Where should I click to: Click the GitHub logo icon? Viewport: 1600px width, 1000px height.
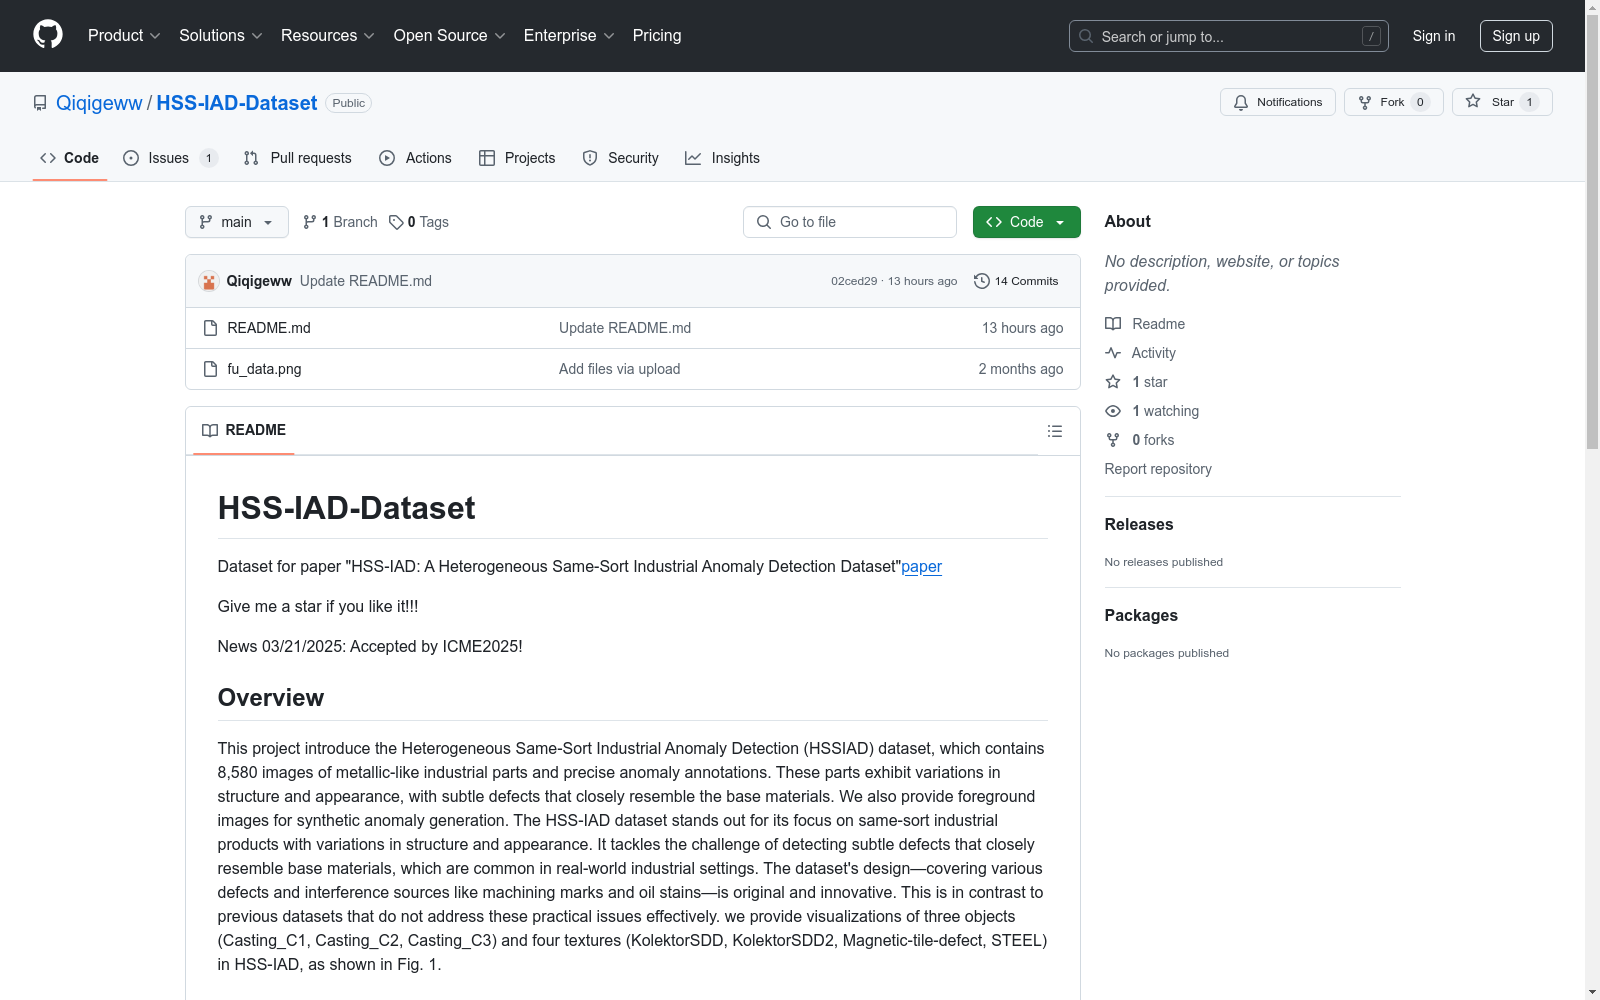[48, 35]
